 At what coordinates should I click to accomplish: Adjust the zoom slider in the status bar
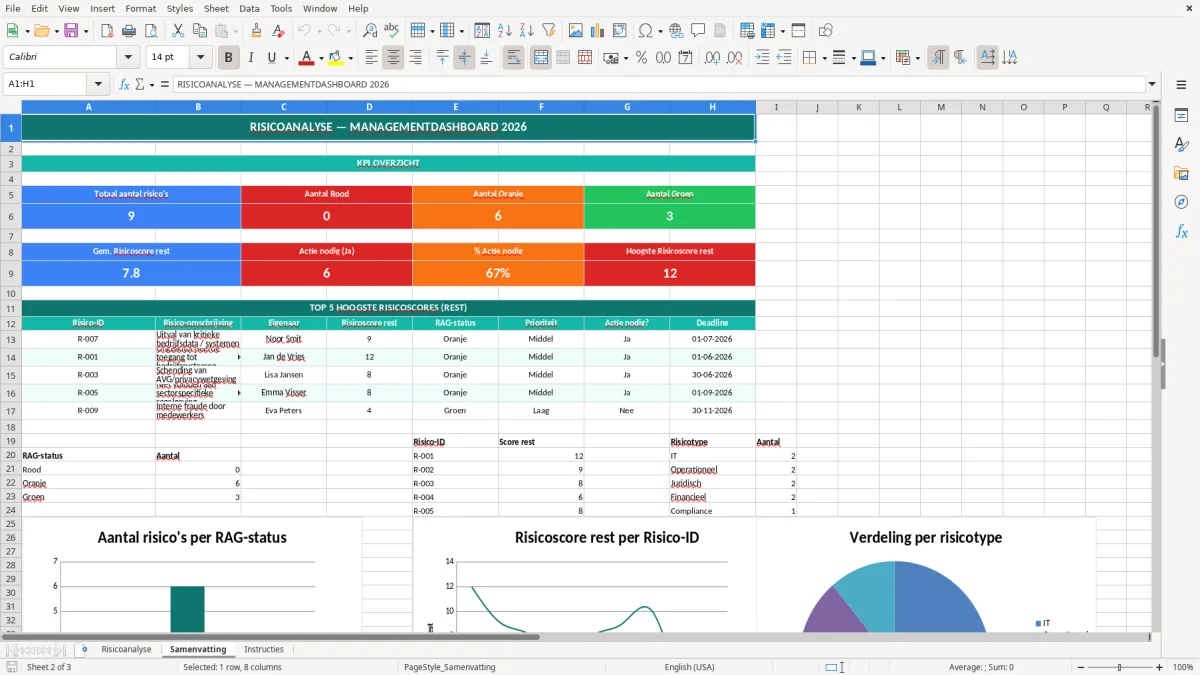pos(1119,667)
